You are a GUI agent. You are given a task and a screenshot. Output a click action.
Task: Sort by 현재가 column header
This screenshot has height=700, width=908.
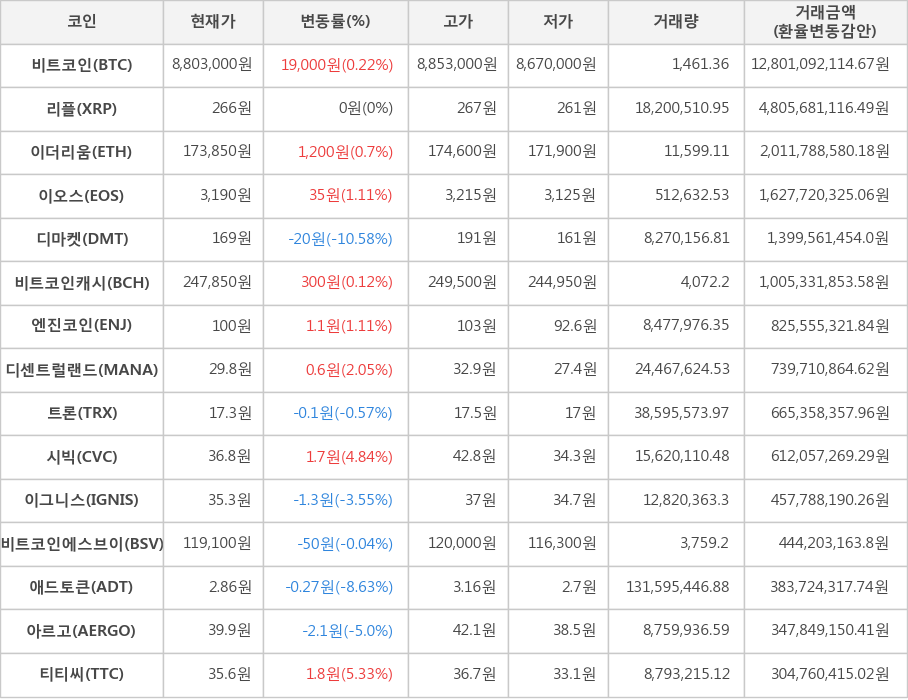[212, 22]
